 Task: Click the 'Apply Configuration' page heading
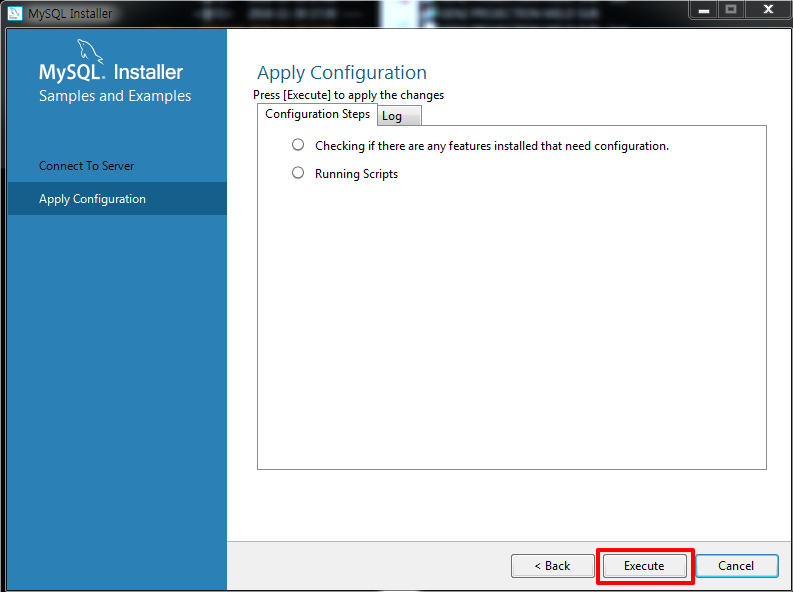click(342, 73)
